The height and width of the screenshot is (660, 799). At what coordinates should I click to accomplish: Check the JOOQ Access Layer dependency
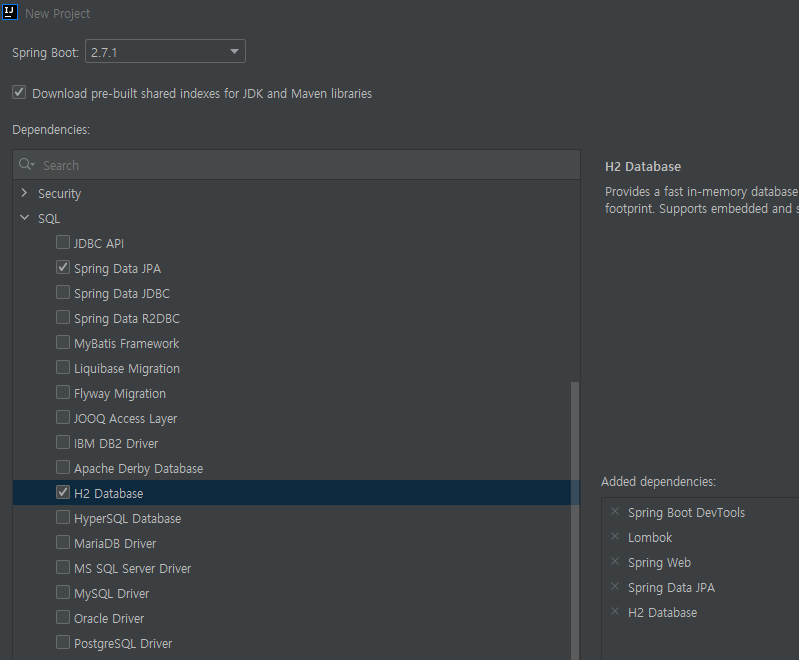pos(63,417)
